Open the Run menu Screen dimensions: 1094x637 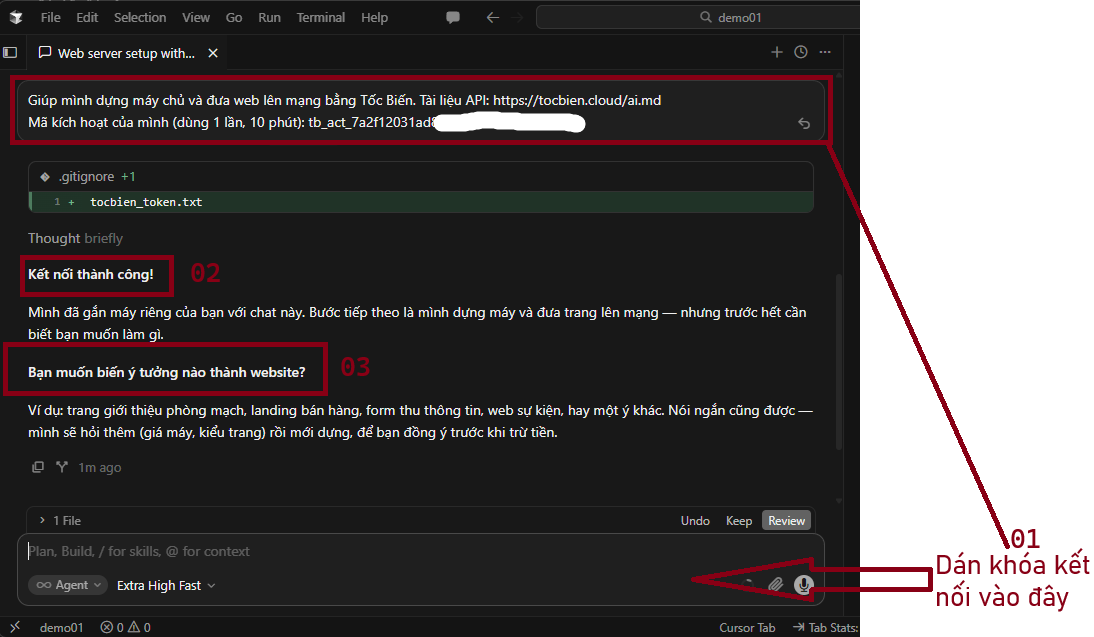(x=269, y=17)
